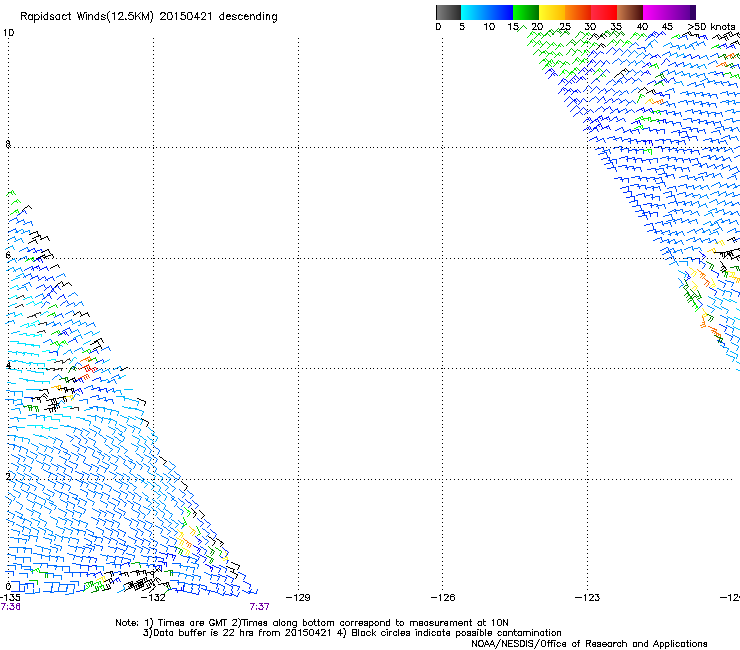Click the latitude '8' axis label
This screenshot has width=740, height=650.
8,144
